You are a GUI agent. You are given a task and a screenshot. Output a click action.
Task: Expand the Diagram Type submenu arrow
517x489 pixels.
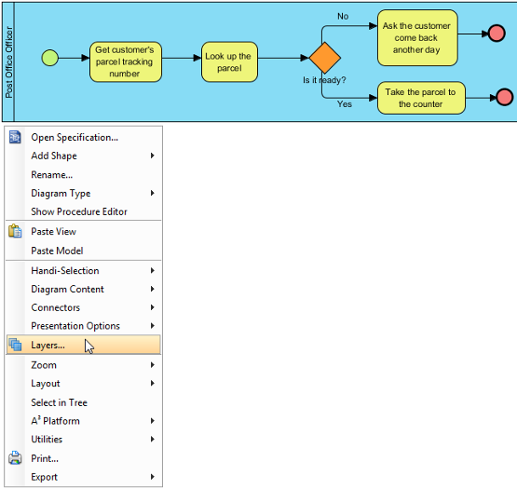(x=152, y=193)
